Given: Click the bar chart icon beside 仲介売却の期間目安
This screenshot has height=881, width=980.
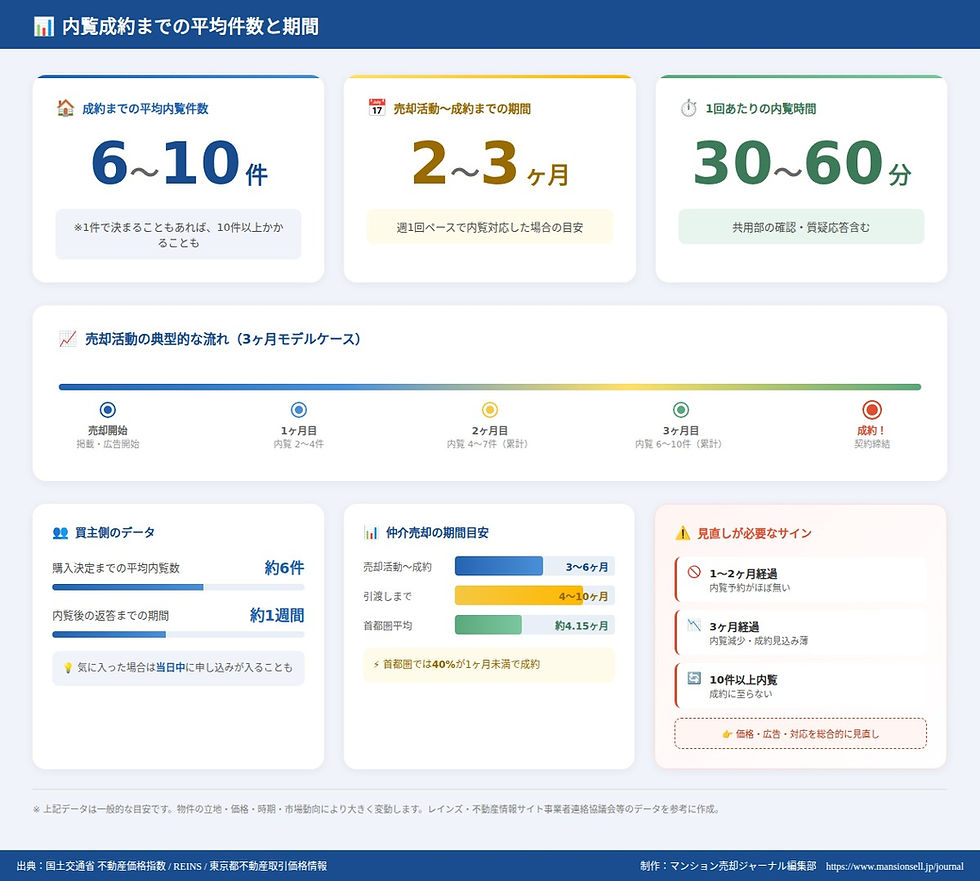Looking at the screenshot, I should 371,532.
